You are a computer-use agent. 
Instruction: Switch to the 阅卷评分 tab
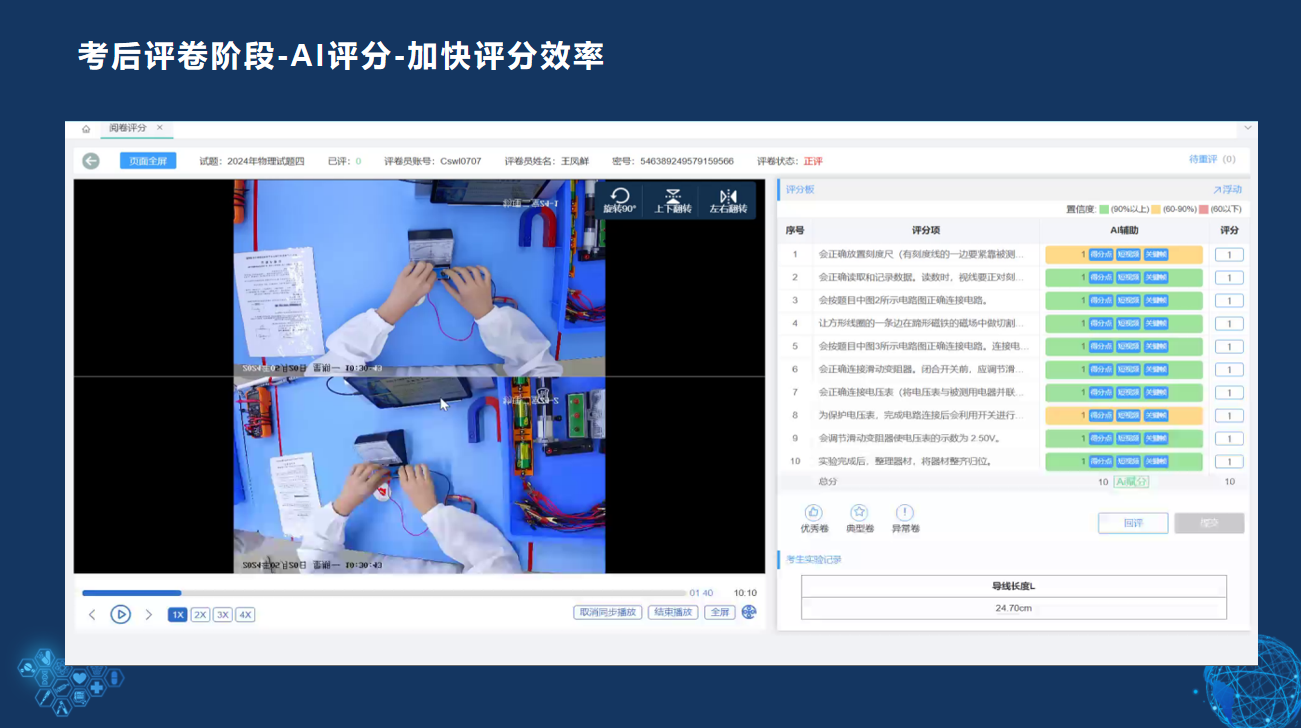tap(127, 129)
